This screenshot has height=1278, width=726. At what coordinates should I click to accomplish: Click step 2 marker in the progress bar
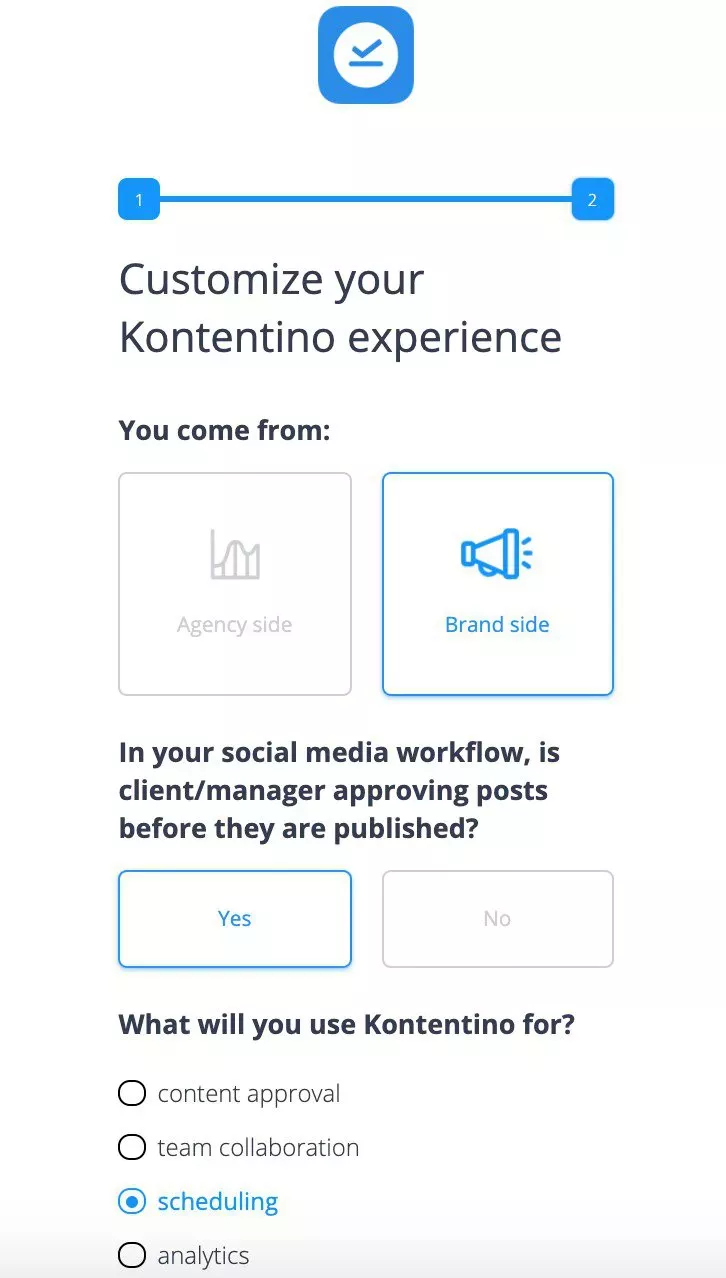pos(592,199)
